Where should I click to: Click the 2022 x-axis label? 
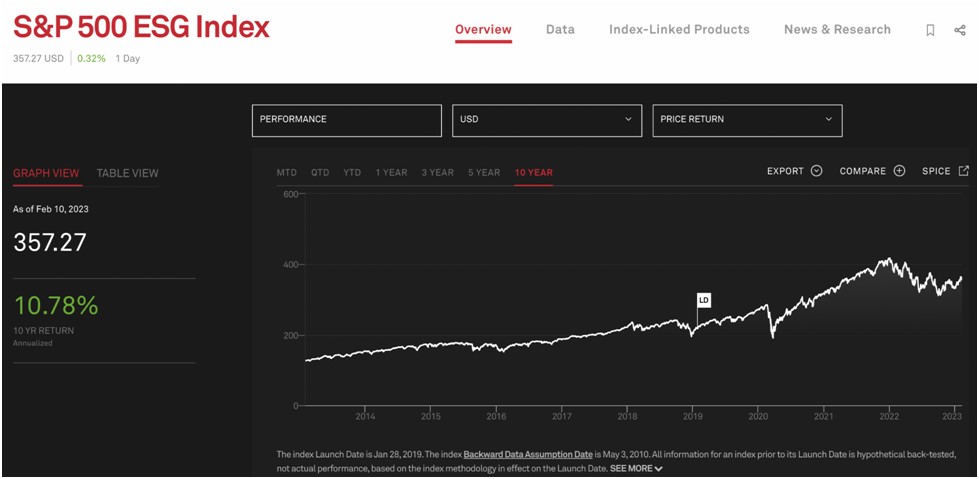coord(889,416)
